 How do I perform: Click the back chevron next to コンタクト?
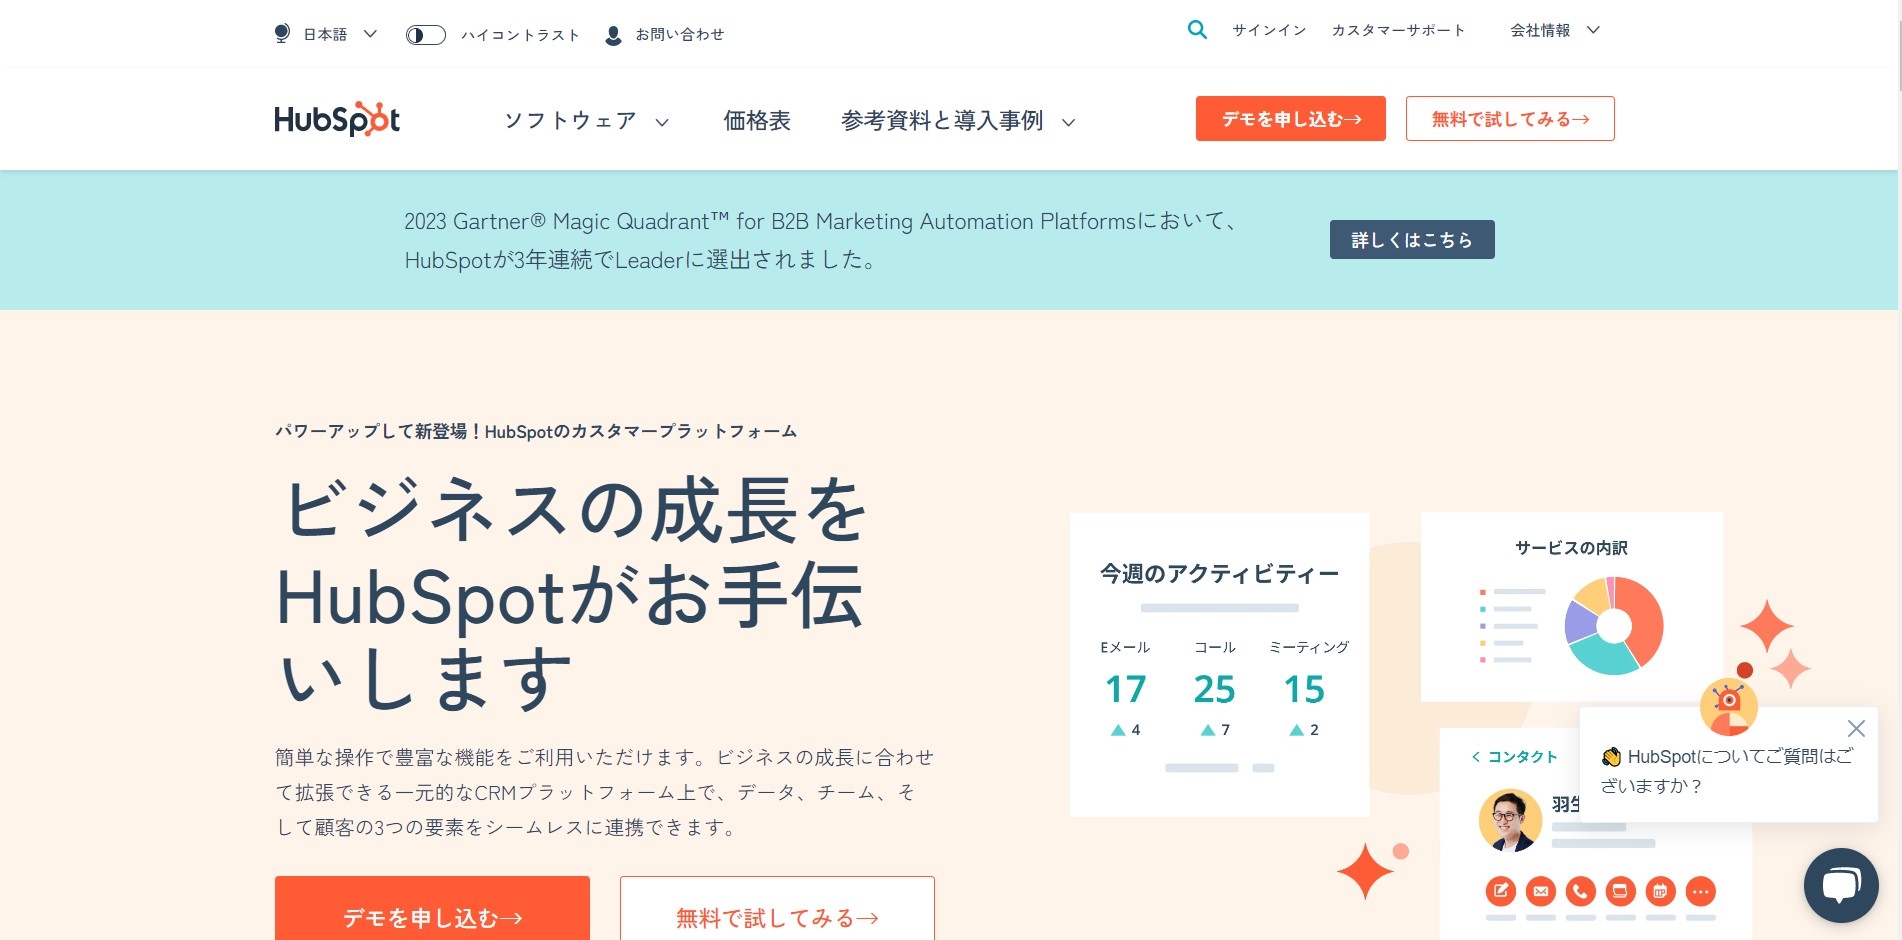click(x=1476, y=757)
